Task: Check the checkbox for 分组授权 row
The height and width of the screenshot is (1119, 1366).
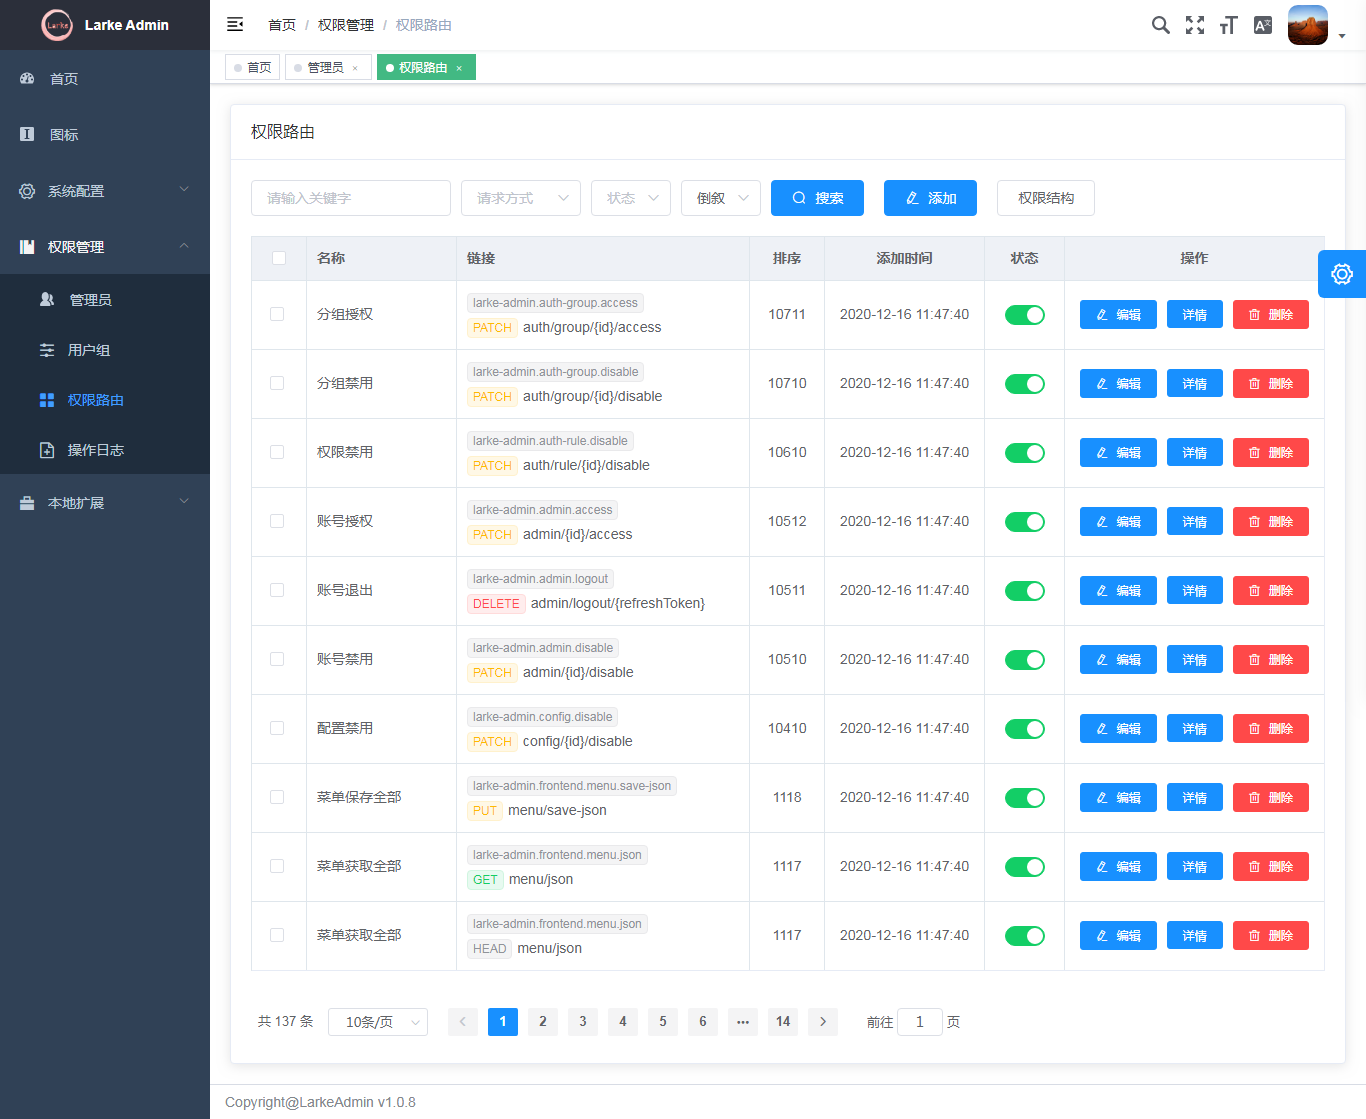Action: coord(277,314)
